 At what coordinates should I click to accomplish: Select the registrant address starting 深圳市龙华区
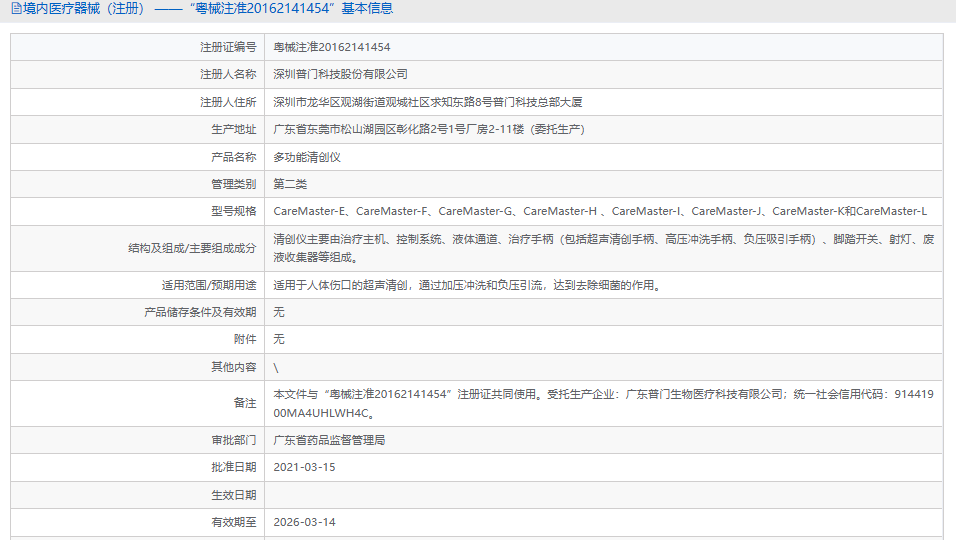427,102
